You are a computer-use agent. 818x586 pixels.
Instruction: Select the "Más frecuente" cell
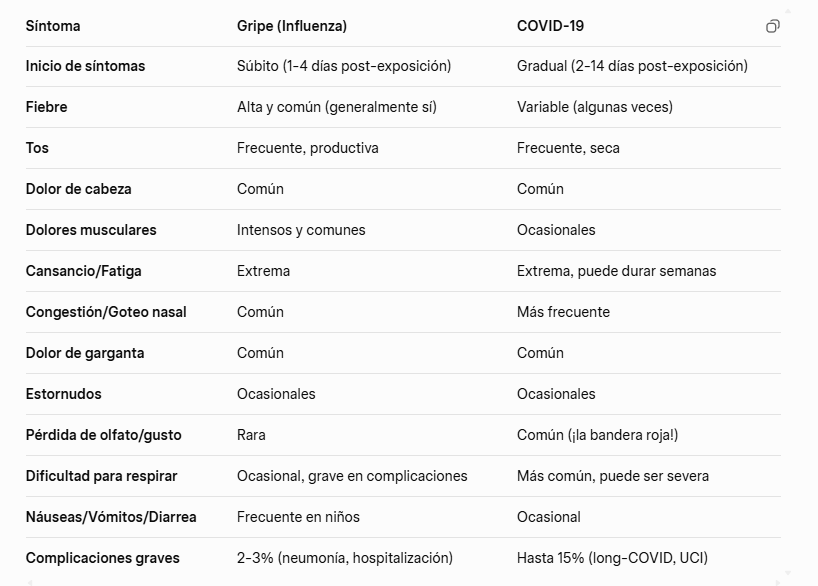click(563, 312)
